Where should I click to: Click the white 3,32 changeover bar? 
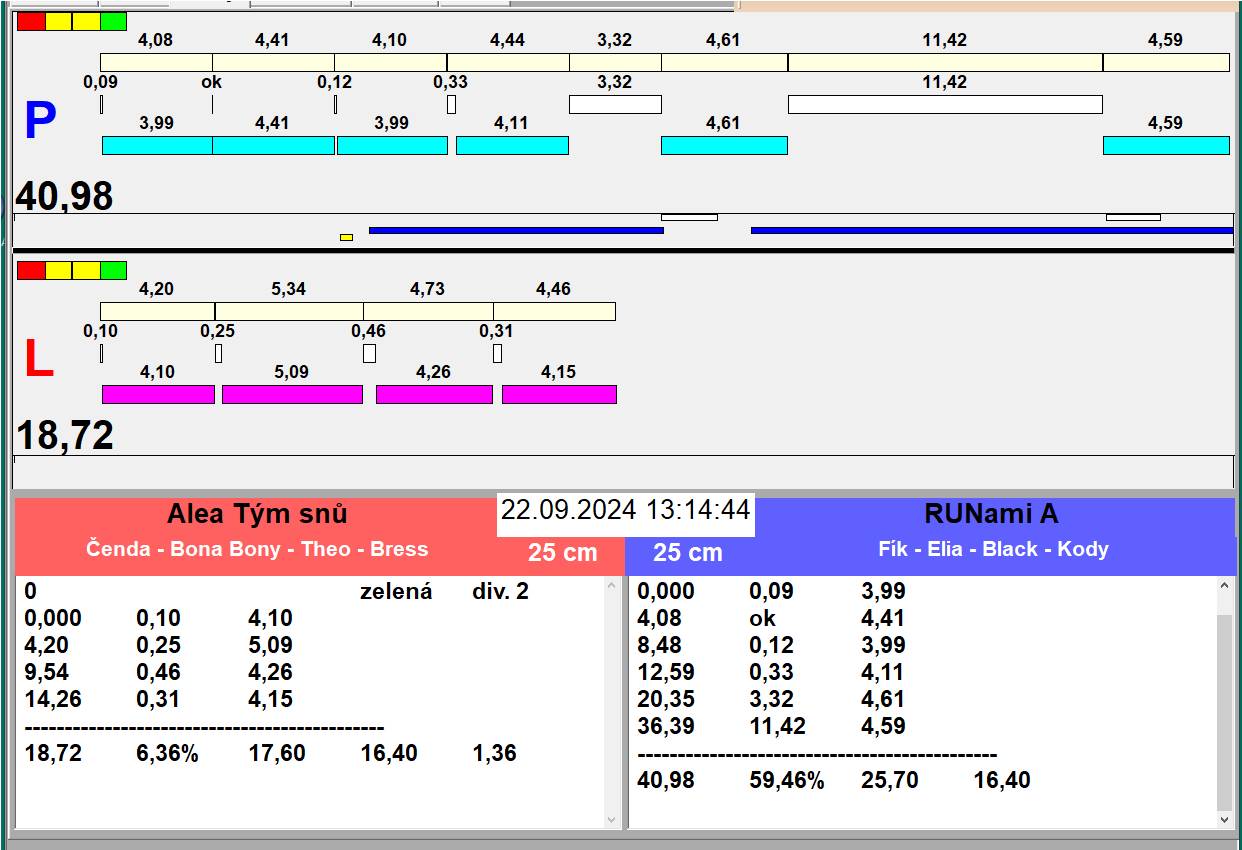tap(614, 104)
